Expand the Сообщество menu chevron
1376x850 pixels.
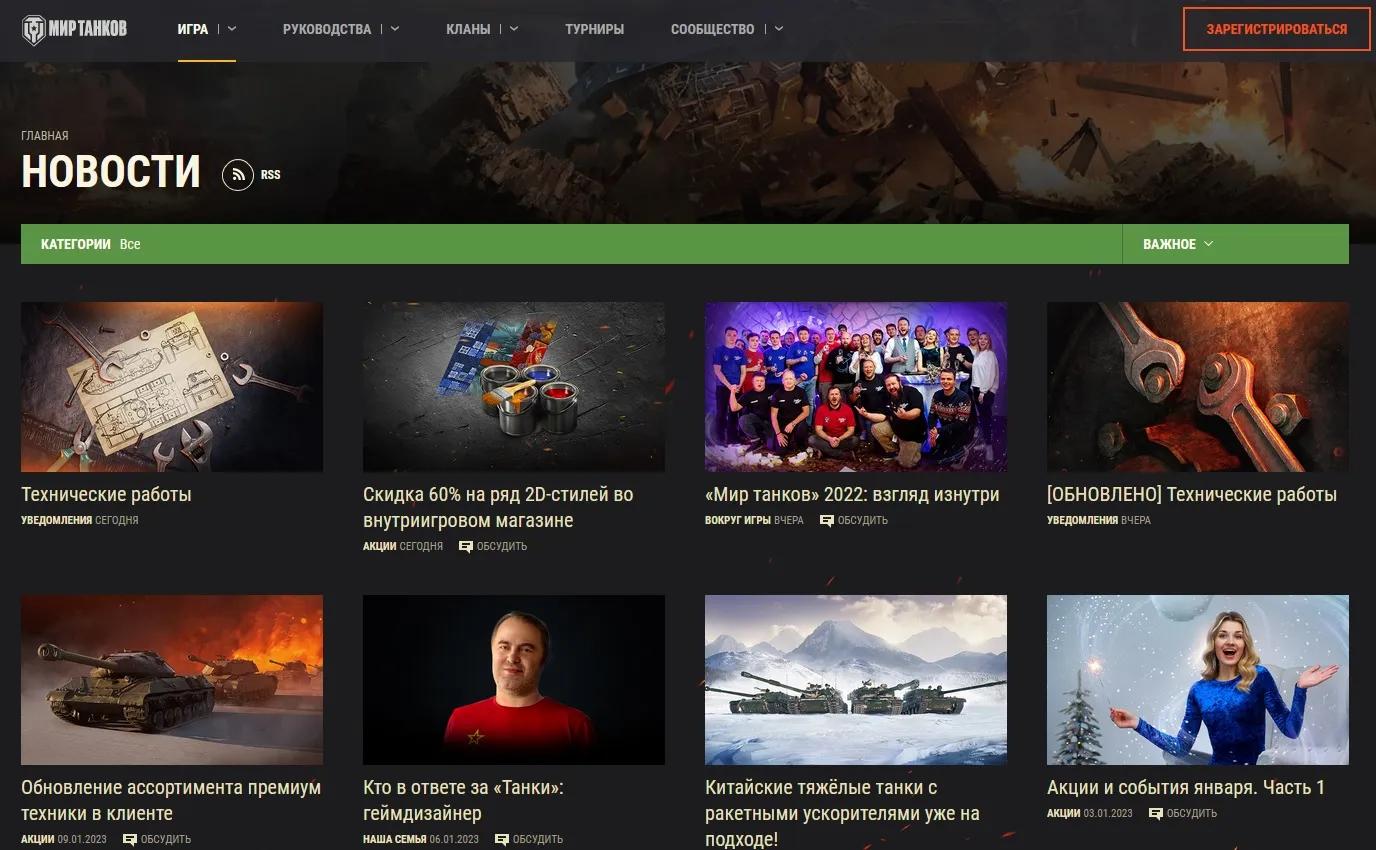pos(778,29)
